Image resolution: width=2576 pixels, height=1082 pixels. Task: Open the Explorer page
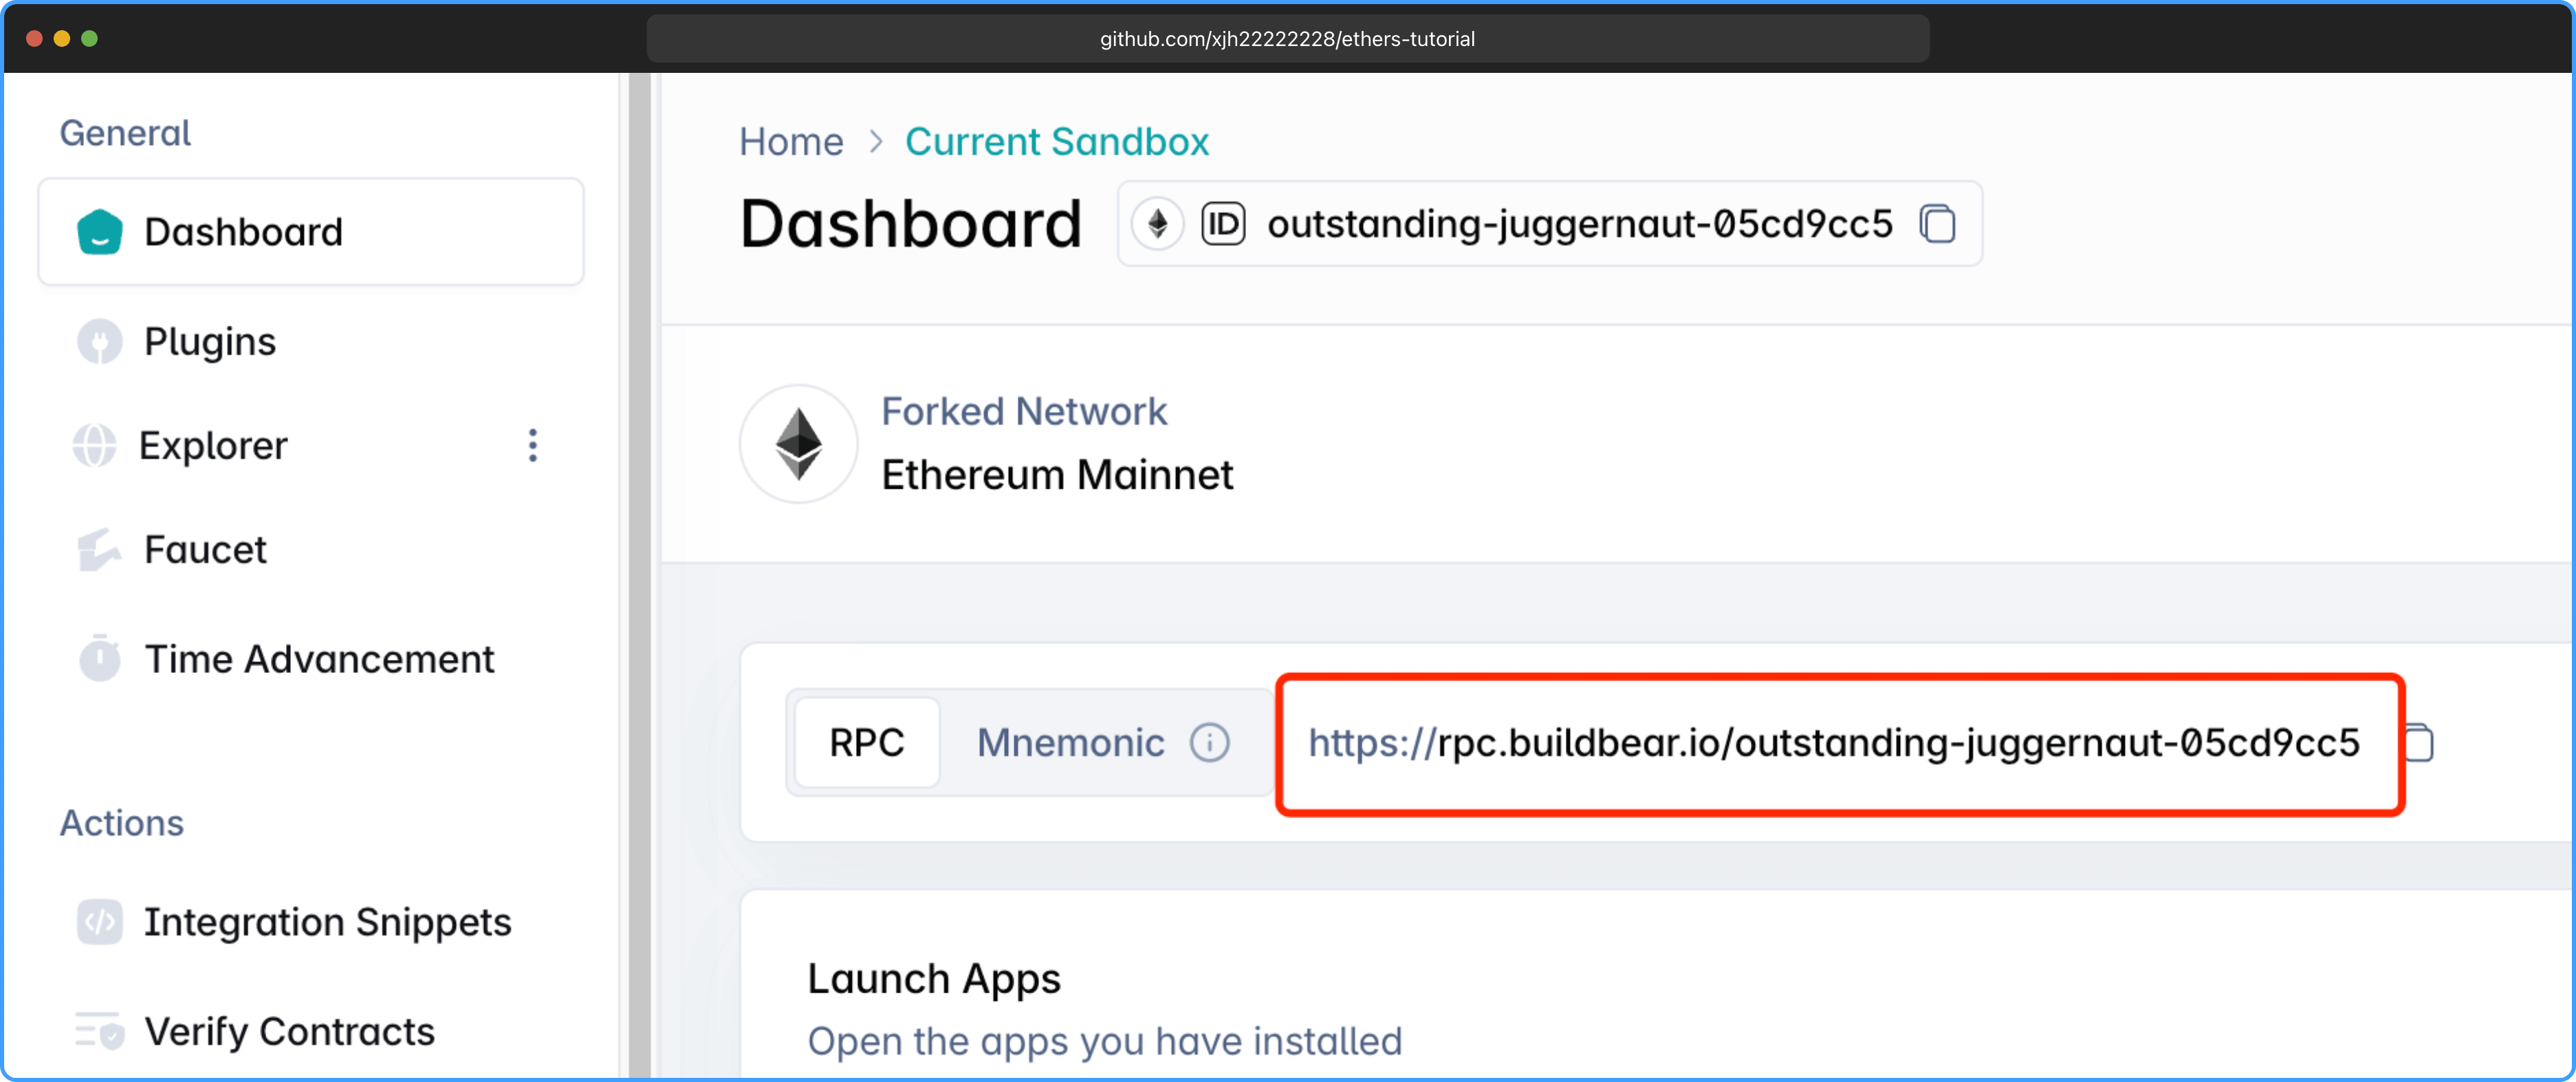click(x=214, y=446)
